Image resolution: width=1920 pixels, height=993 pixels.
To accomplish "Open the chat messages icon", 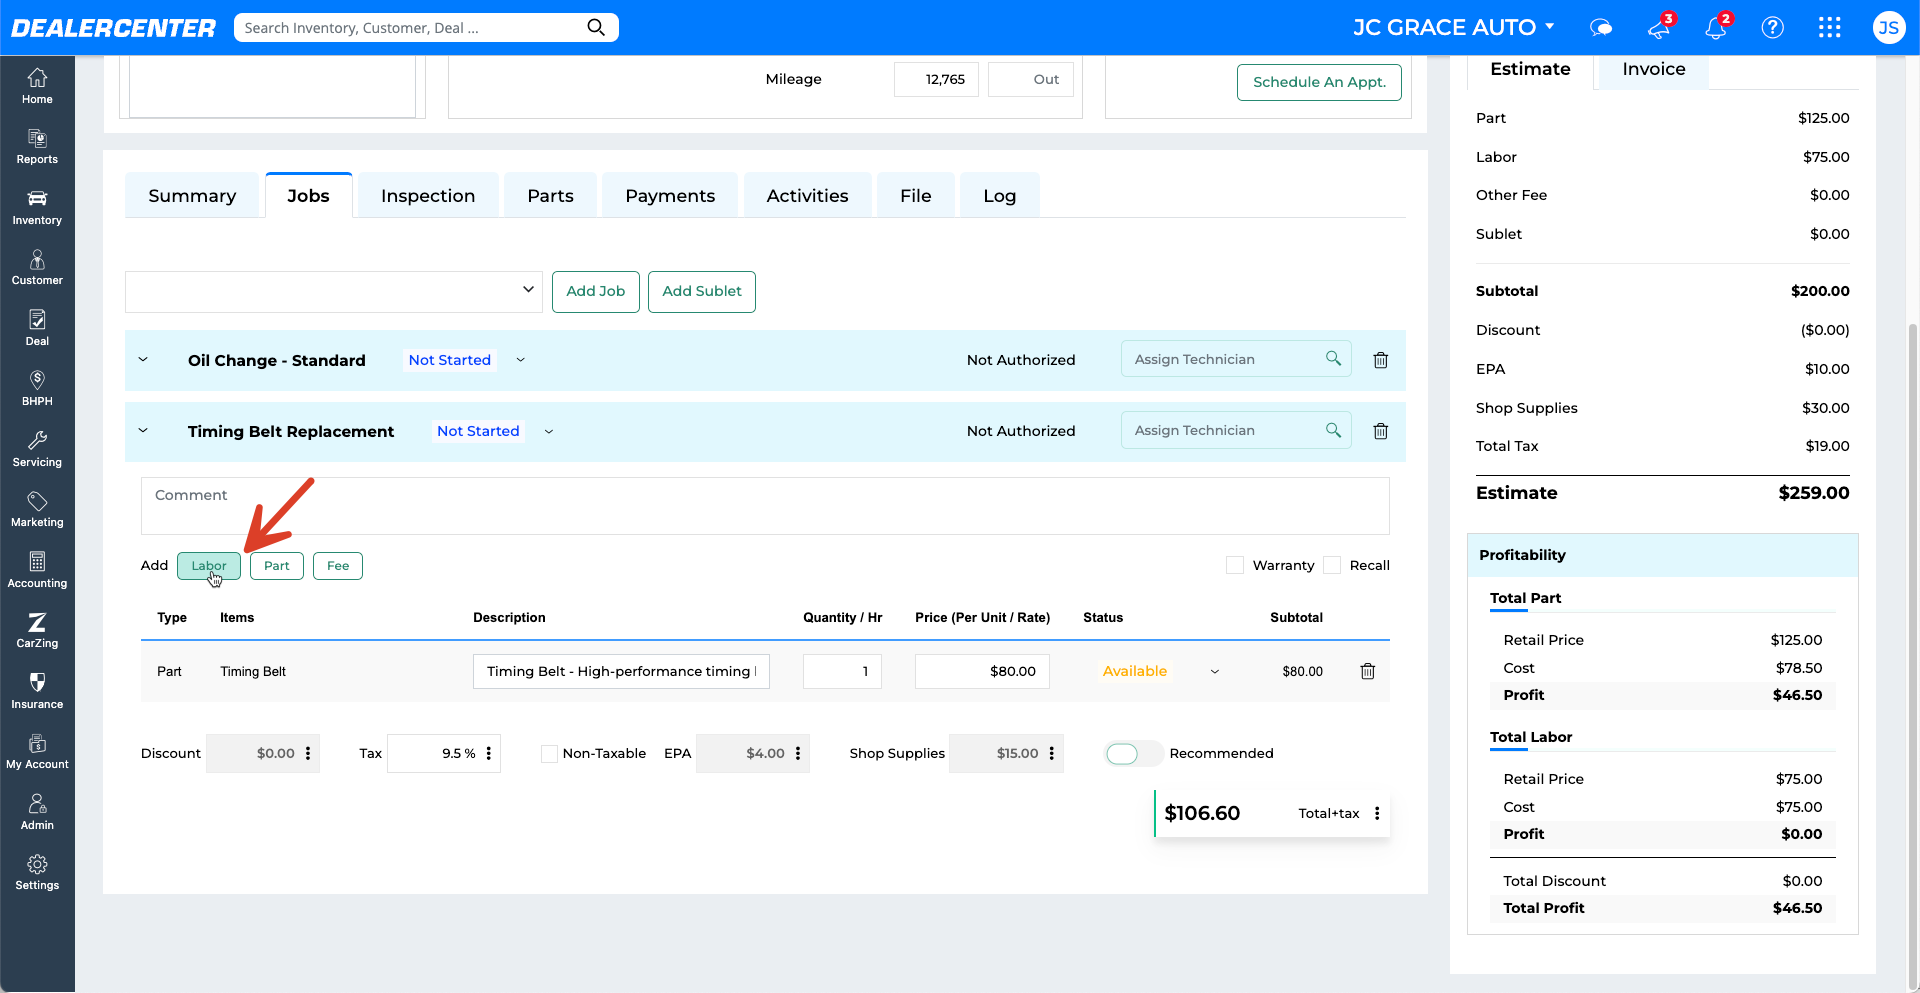I will point(1601,28).
